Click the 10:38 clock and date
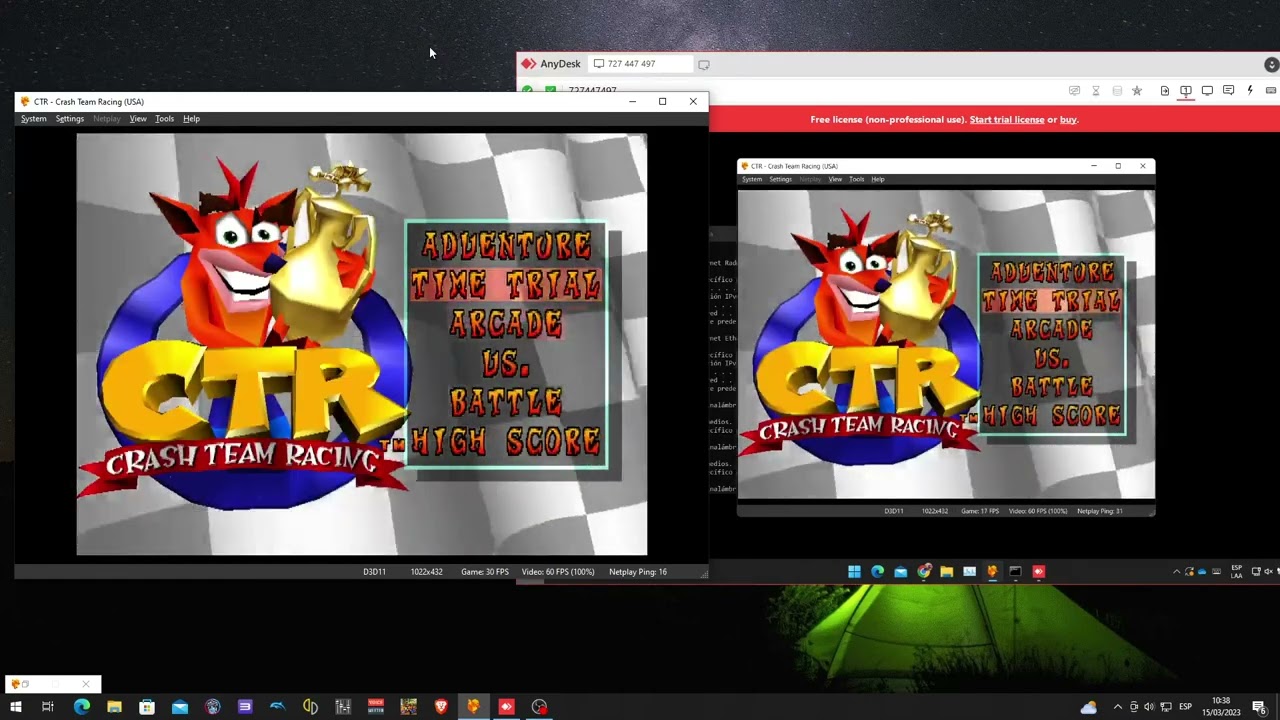1280x720 pixels. 1221,706
